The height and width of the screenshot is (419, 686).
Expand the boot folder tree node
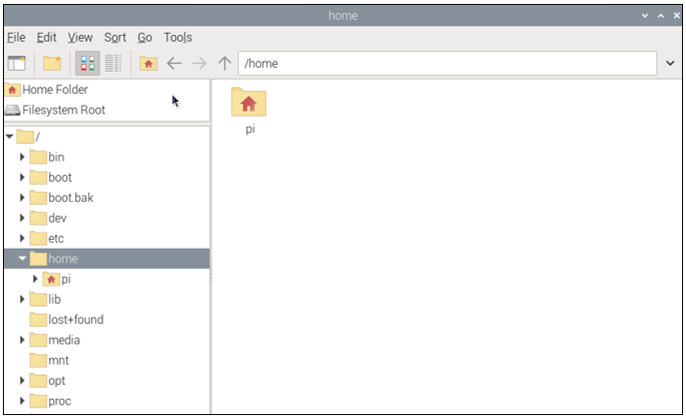click(22, 177)
